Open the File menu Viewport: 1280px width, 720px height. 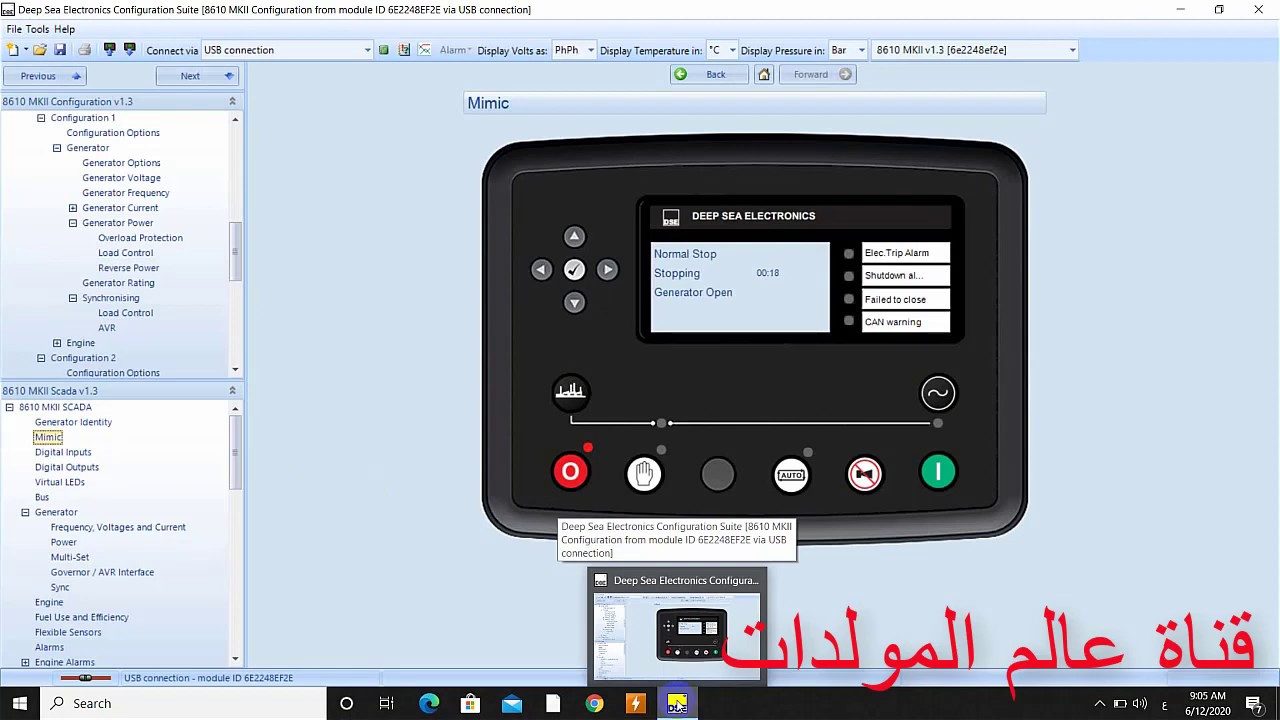tap(14, 29)
